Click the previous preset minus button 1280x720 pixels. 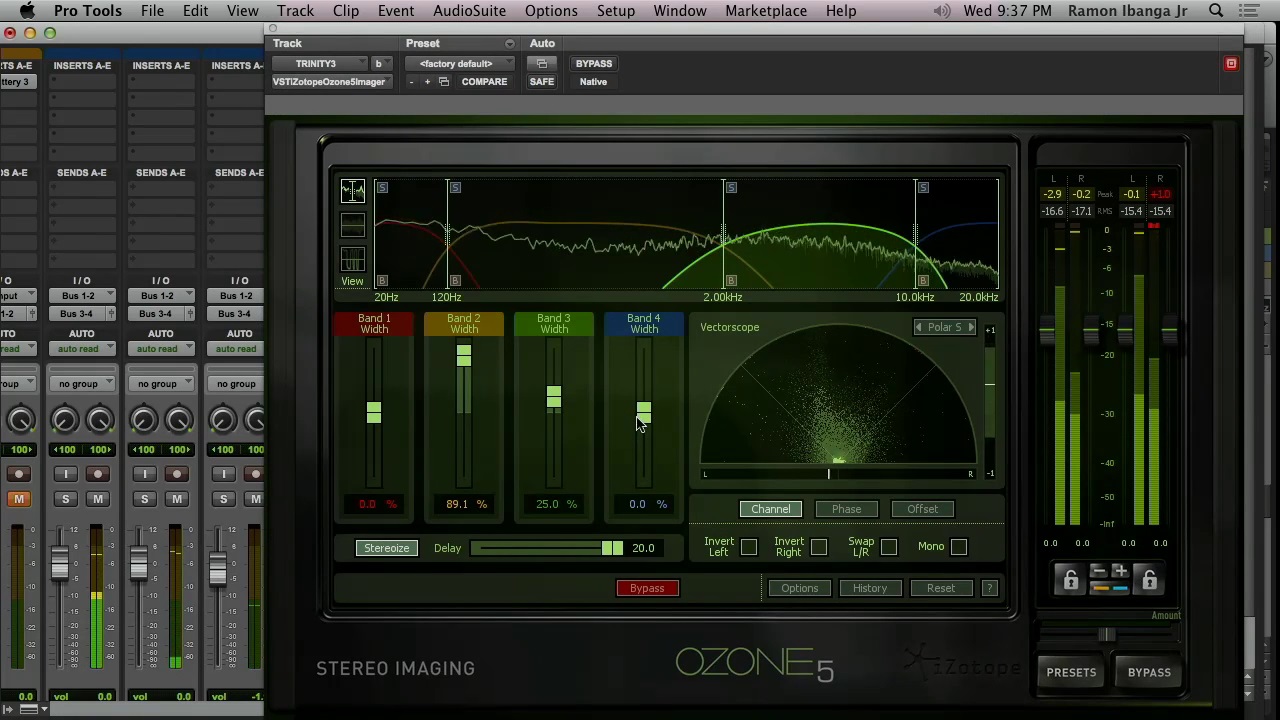411,82
